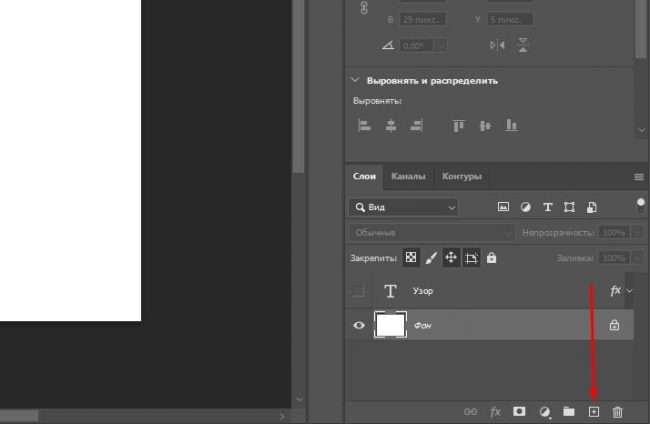This screenshot has height=424, width=650.
Task: Flip horizontal icon in properties
Action: point(497,45)
